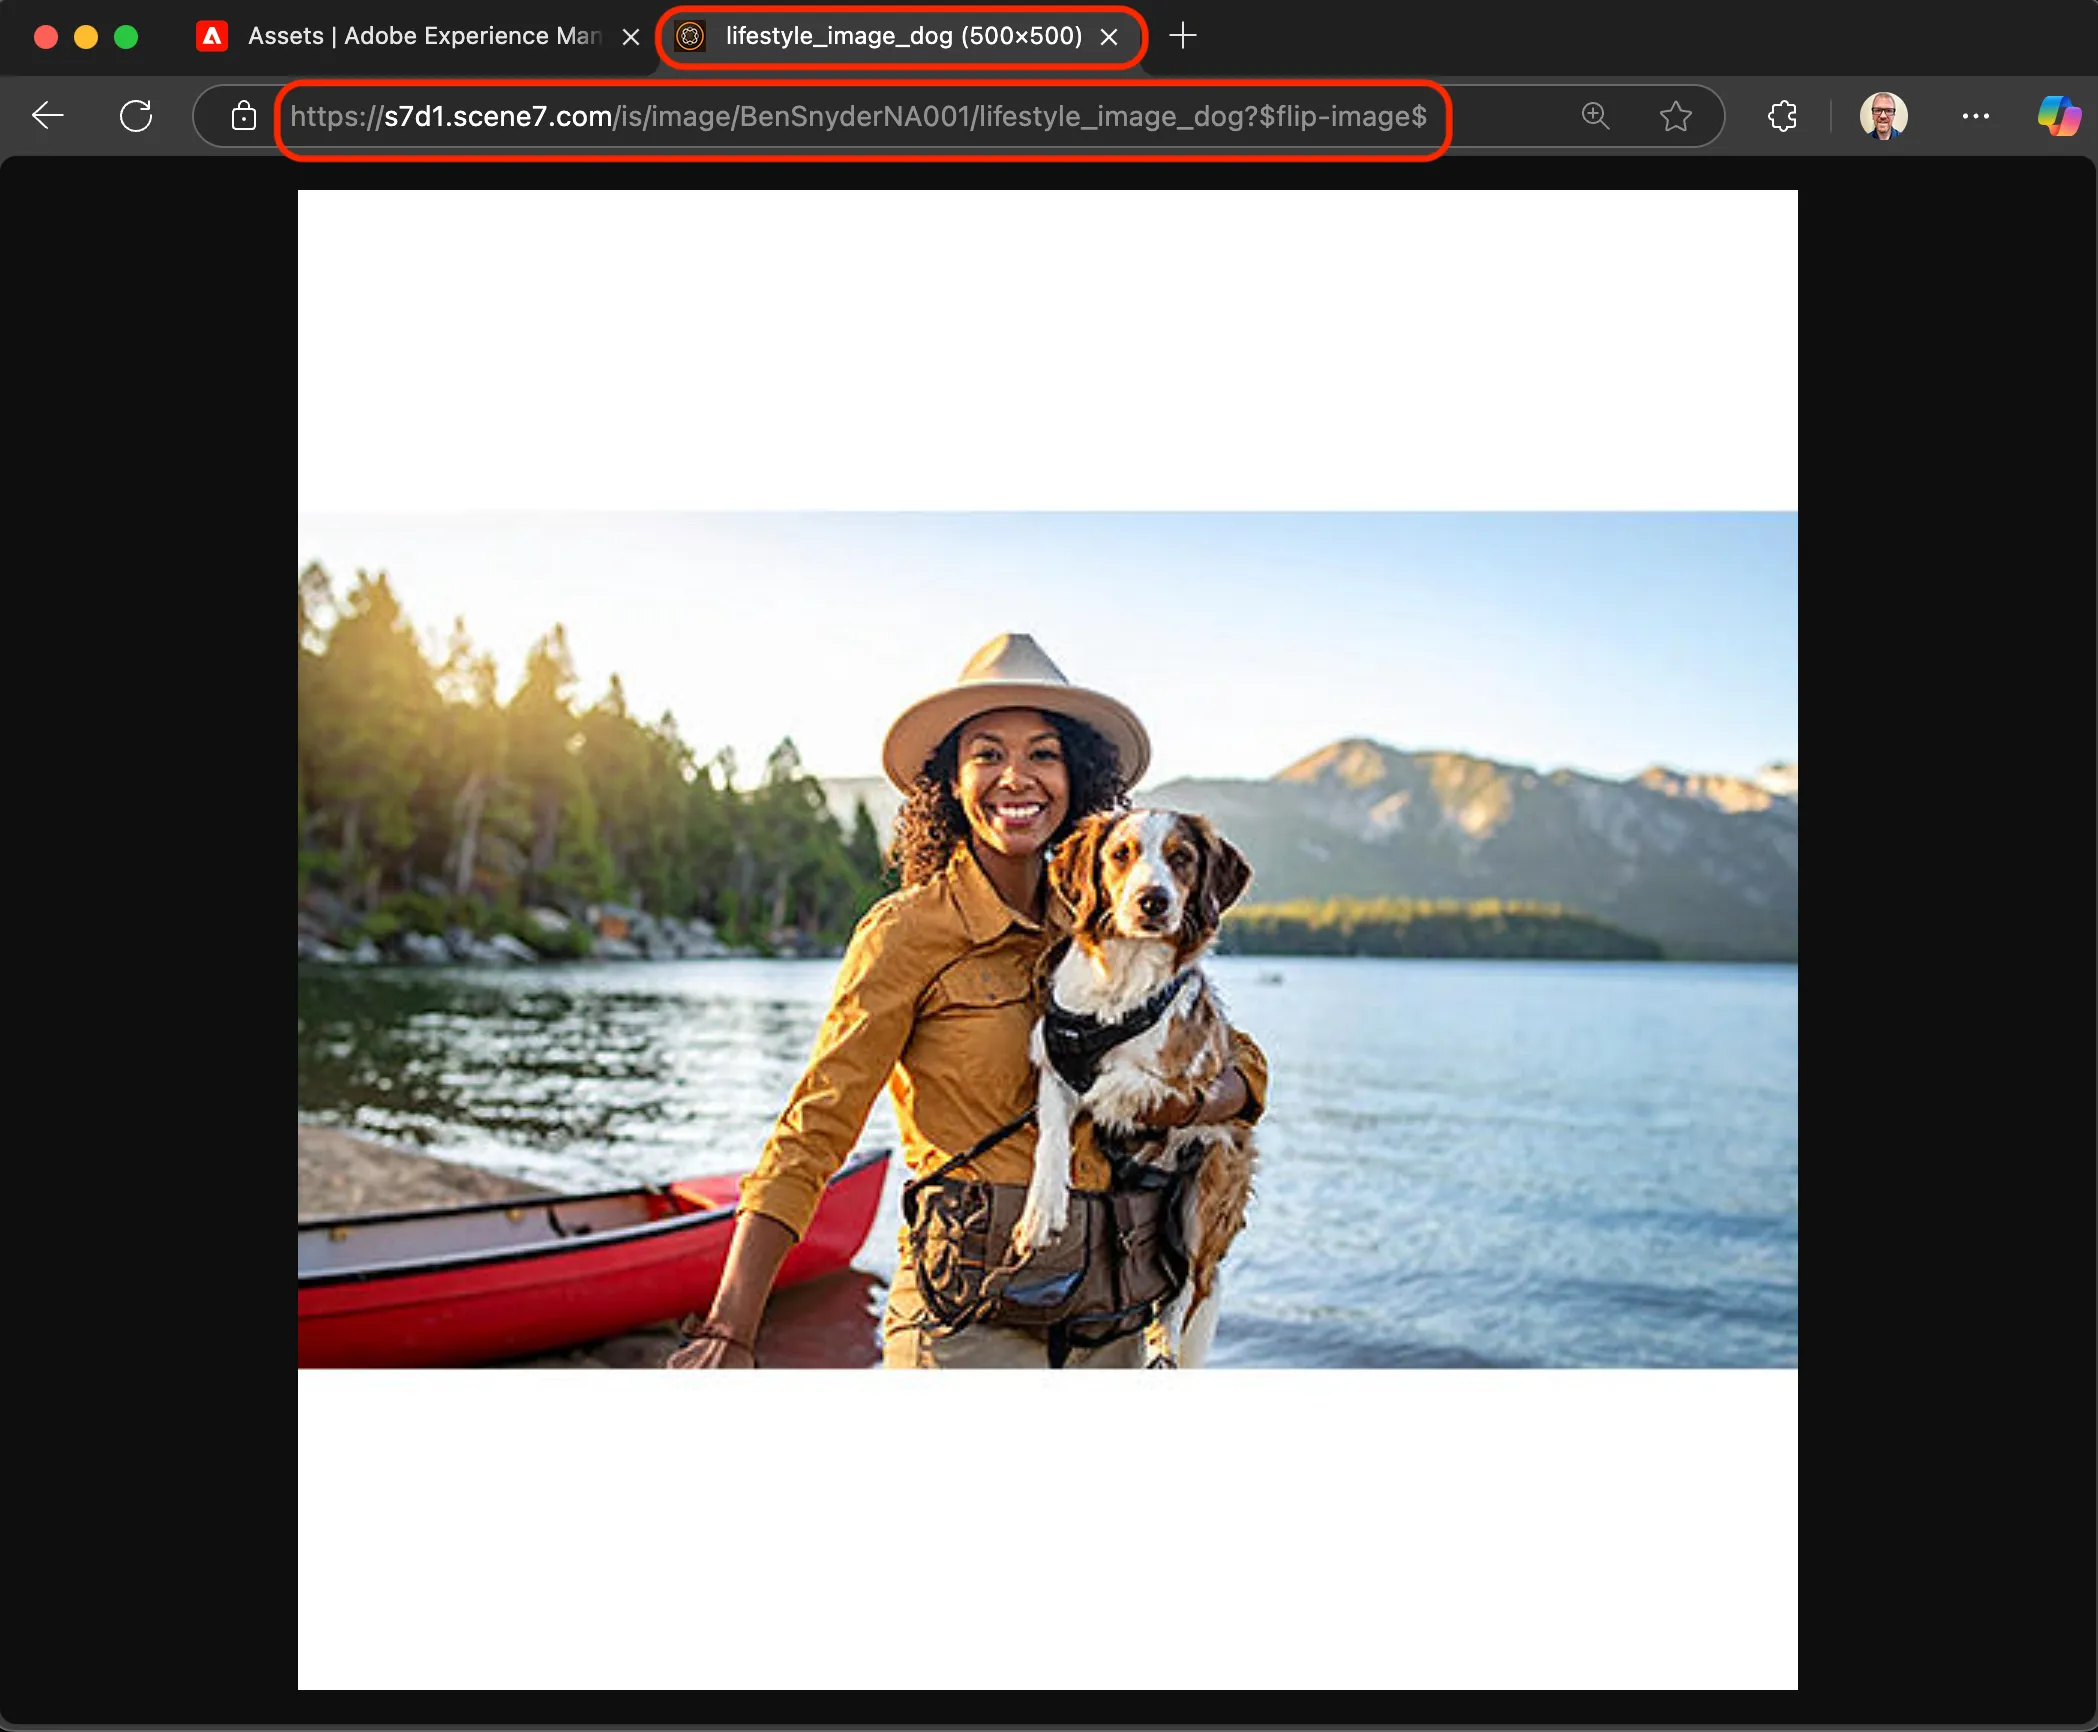Click the macOS red close window button
Screen dimensions: 2098x1732
(x=46, y=37)
